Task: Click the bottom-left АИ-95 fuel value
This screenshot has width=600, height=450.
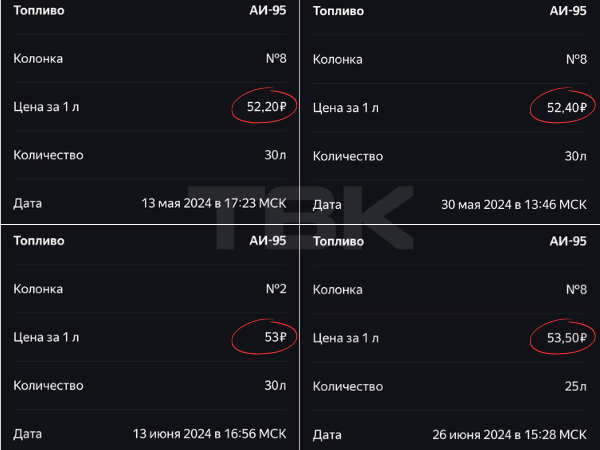Action: click(x=268, y=240)
